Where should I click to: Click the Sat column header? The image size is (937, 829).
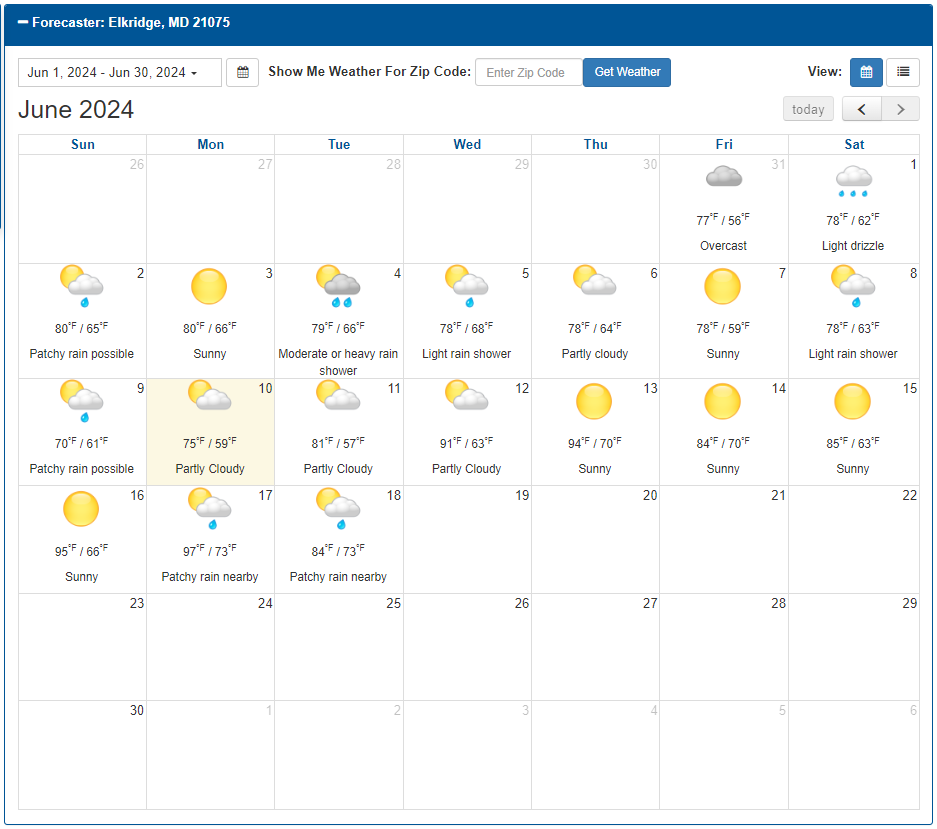tap(854, 145)
